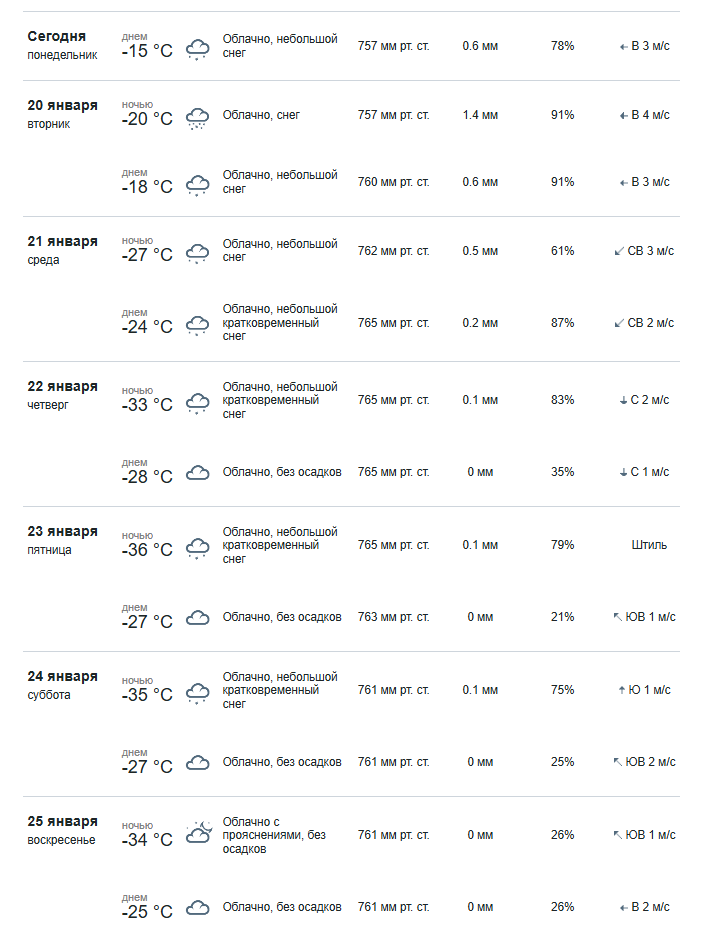Select the '23 января' date heading

62,531
